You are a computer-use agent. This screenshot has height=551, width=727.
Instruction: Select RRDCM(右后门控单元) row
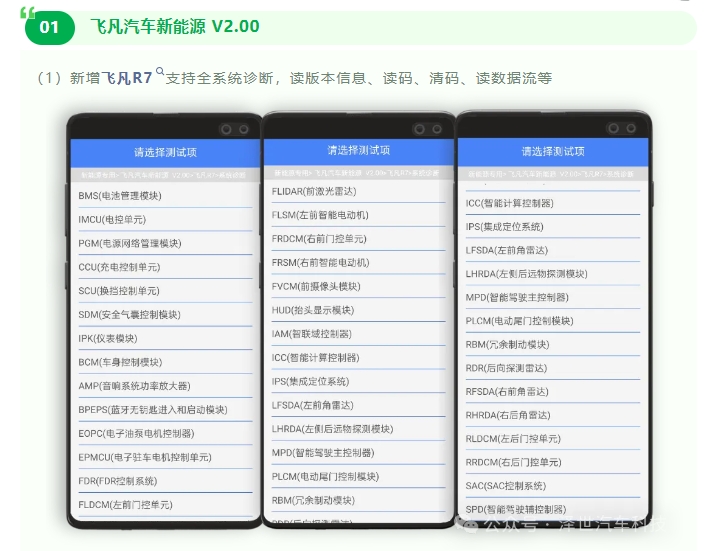(553, 462)
